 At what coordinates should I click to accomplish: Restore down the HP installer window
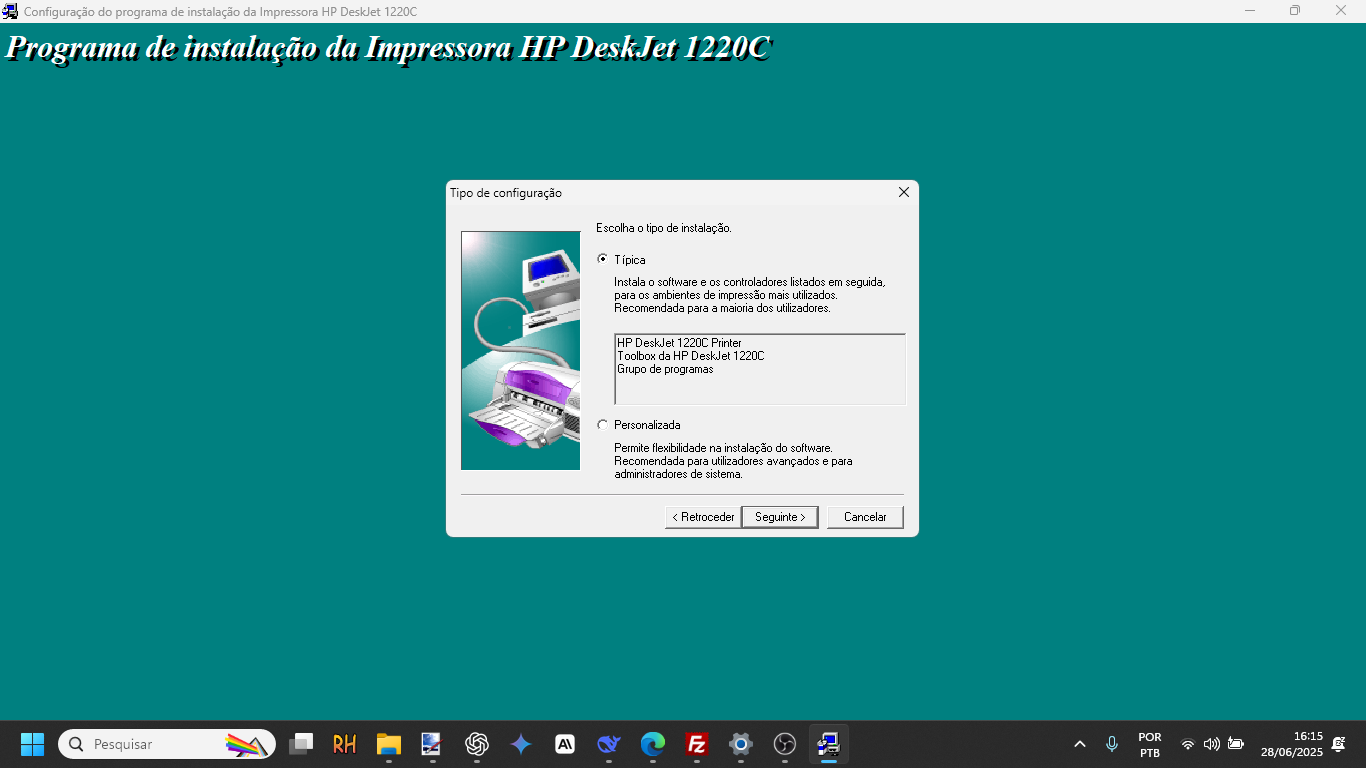1295,11
